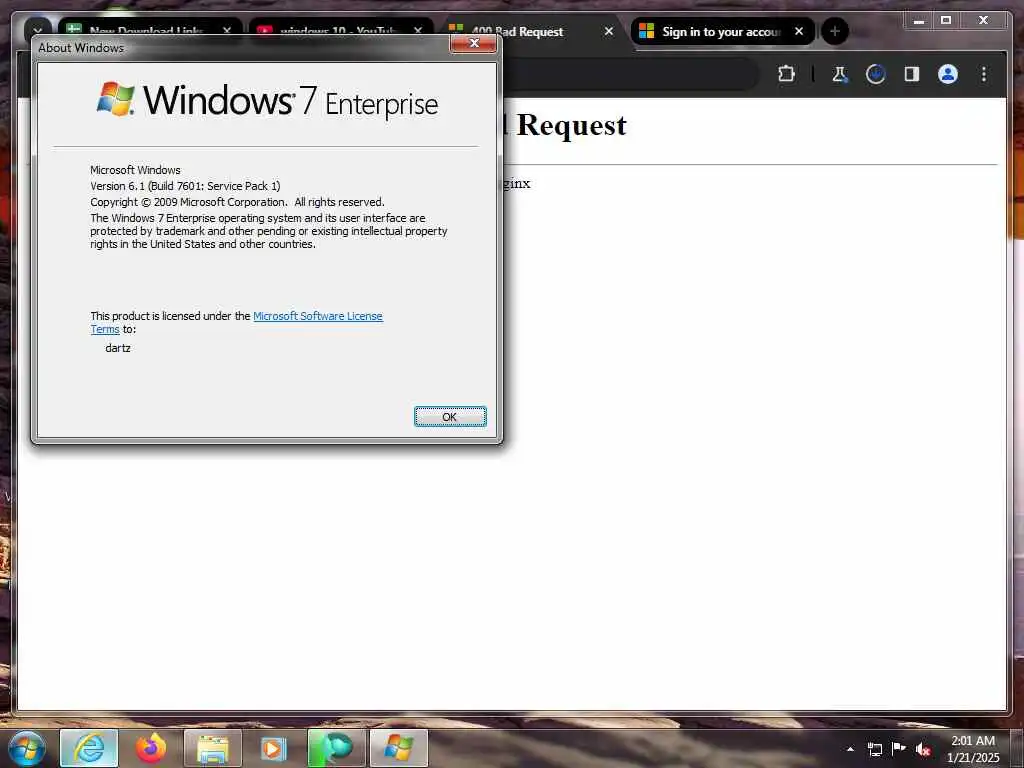
Task: Open a new browser tab
Action: click(835, 31)
